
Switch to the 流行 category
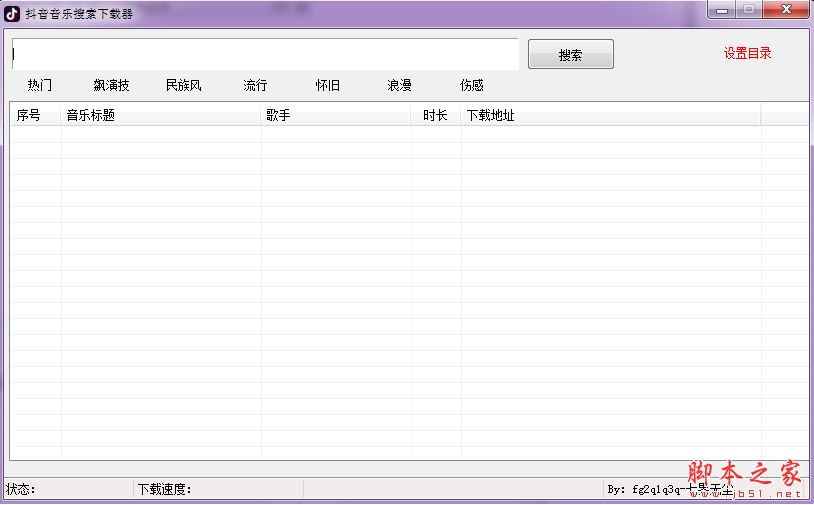click(x=255, y=85)
